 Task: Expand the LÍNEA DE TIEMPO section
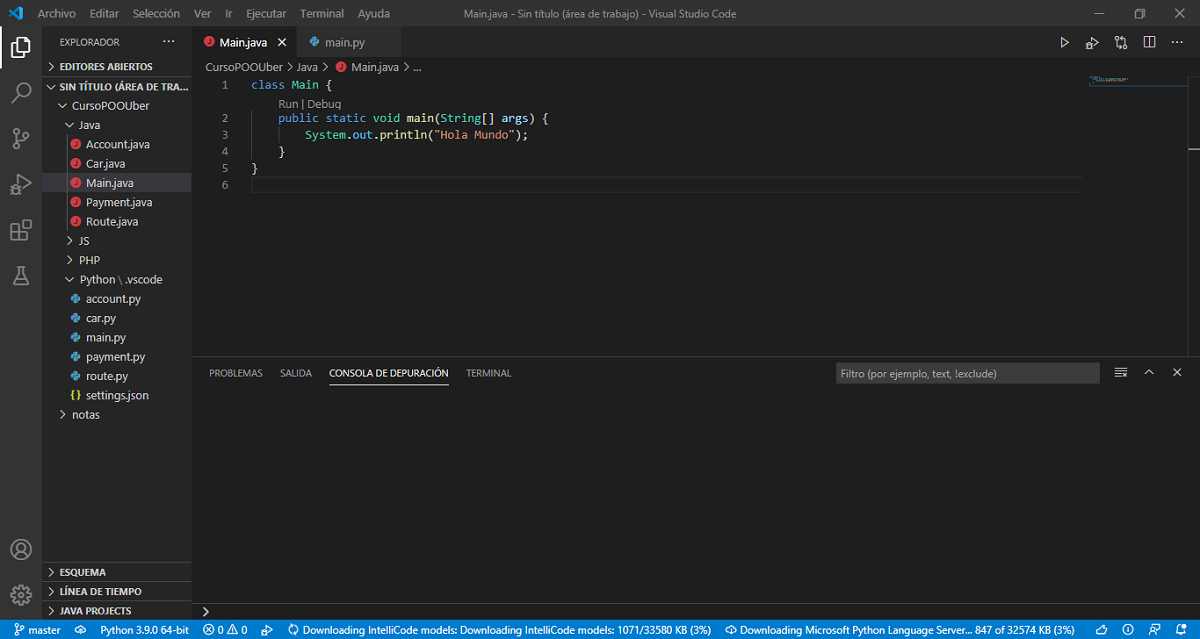[x=117, y=591]
